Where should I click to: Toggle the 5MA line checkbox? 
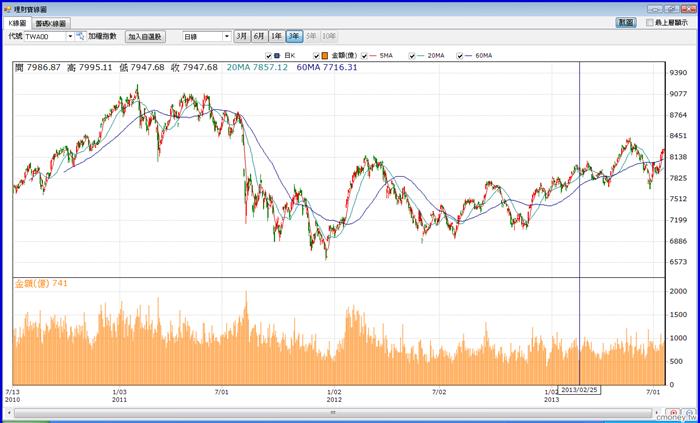[x=364, y=56]
